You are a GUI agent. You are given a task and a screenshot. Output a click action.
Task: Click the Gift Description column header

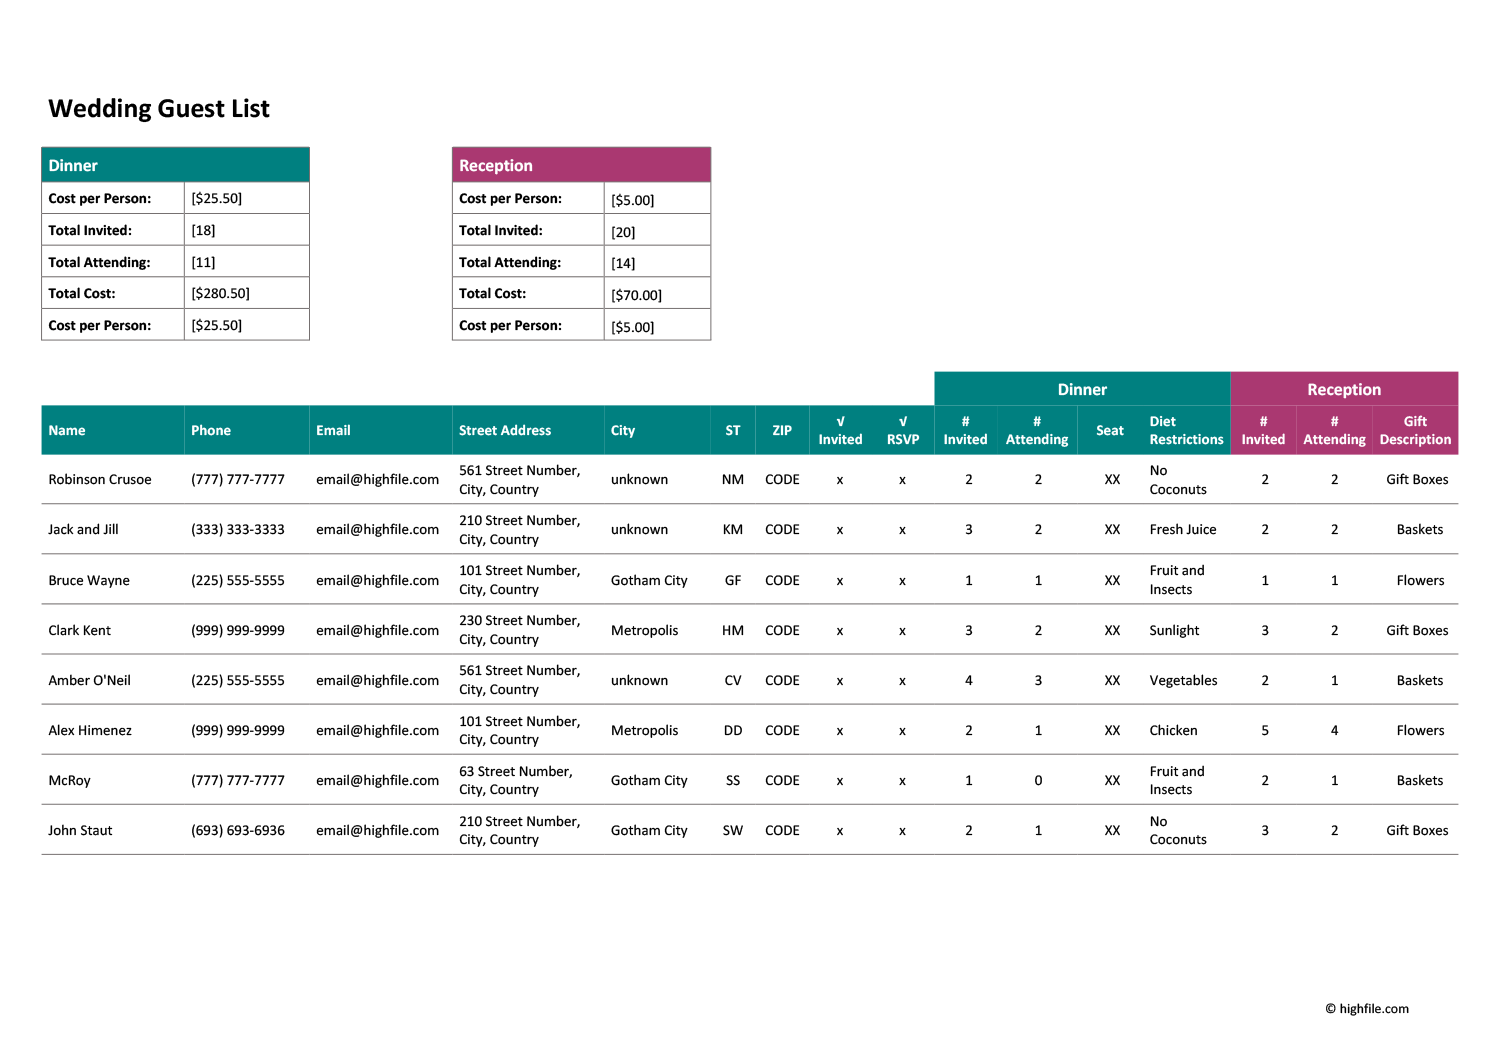click(1416, 430)
